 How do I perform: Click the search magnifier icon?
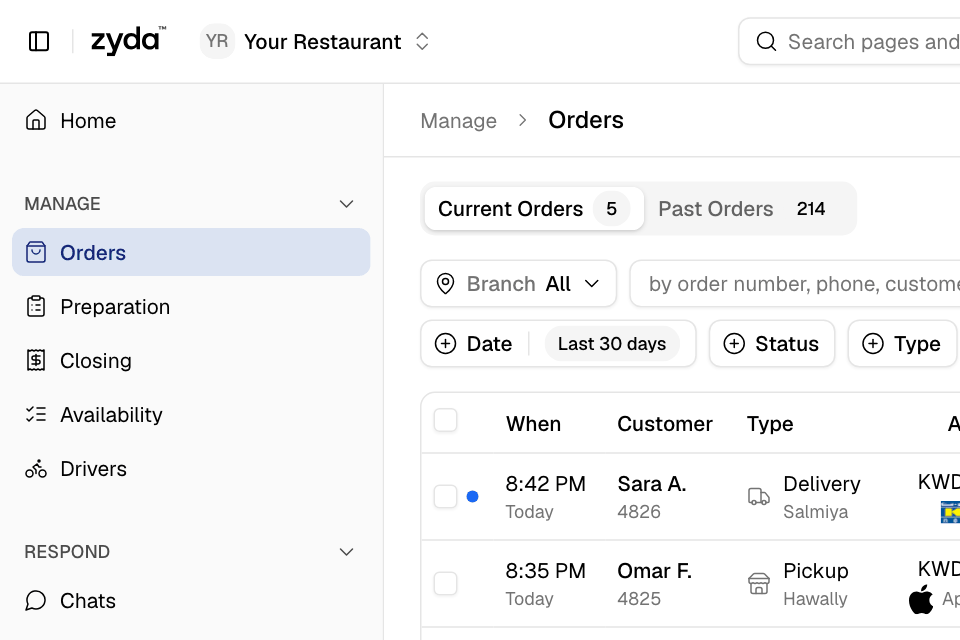(x=766, y=42)
